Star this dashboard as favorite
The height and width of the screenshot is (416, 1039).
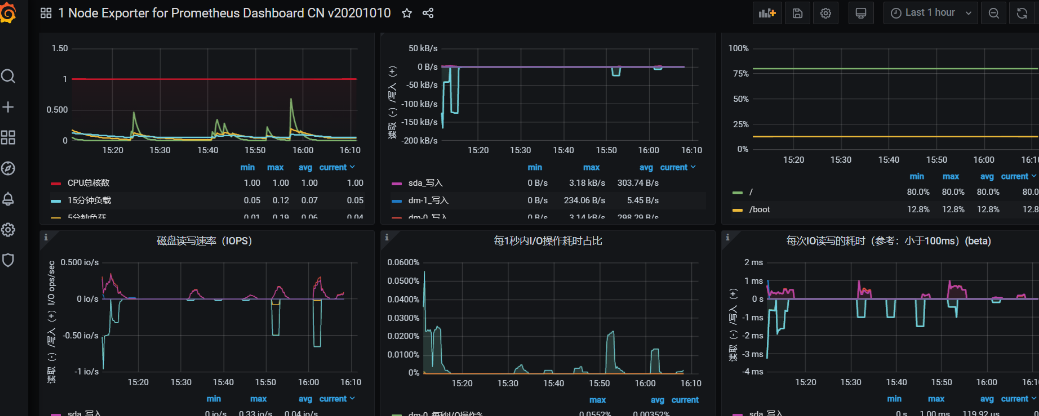pos(406,13)
